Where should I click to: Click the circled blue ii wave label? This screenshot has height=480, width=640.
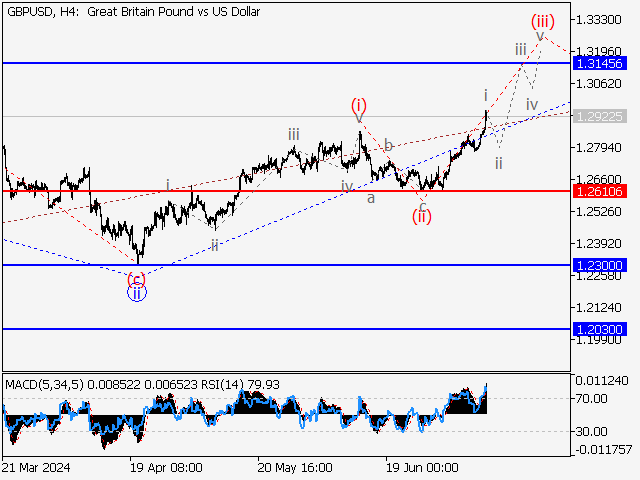tap(137, 293)
